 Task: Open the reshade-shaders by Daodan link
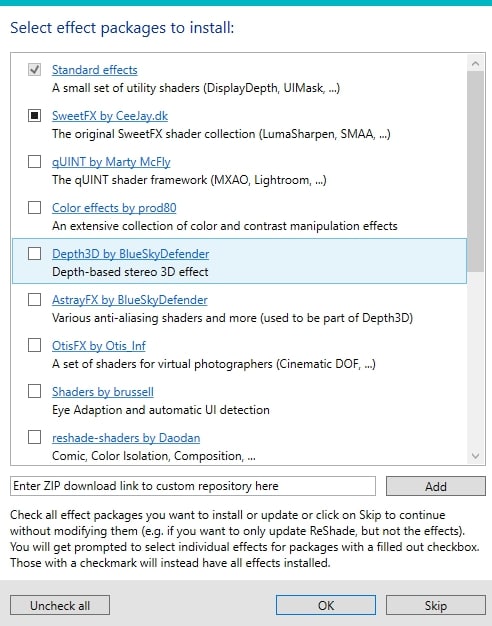[126, 438]
